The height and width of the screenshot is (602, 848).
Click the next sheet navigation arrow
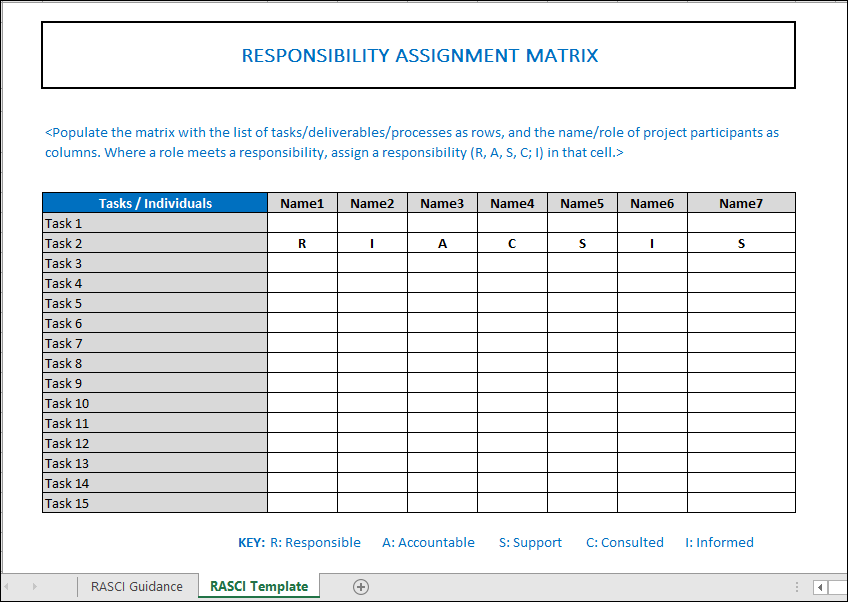[35, 587]
